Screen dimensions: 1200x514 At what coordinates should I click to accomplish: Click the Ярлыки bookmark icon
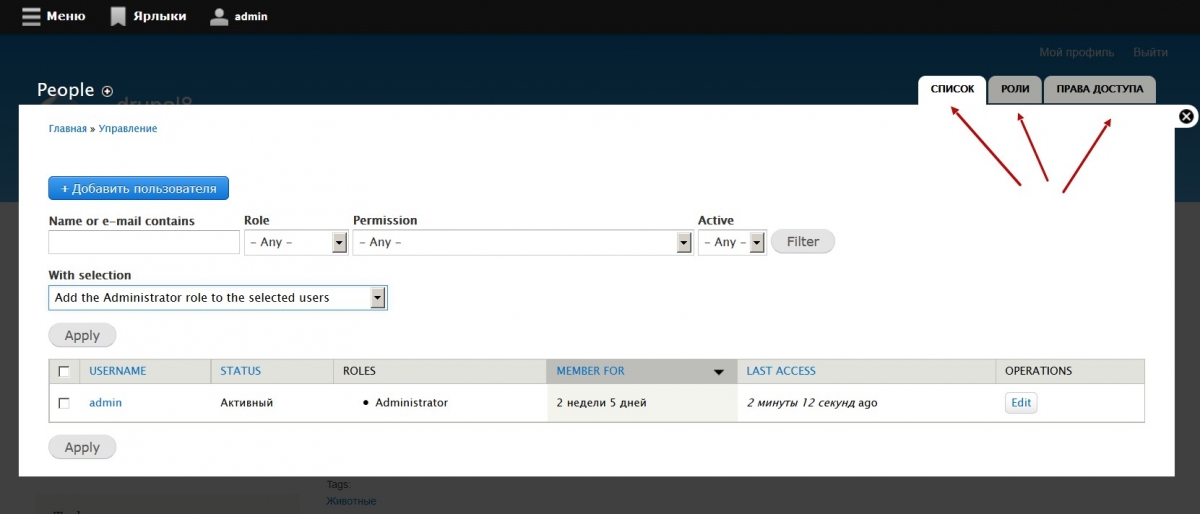click(118, 16)
